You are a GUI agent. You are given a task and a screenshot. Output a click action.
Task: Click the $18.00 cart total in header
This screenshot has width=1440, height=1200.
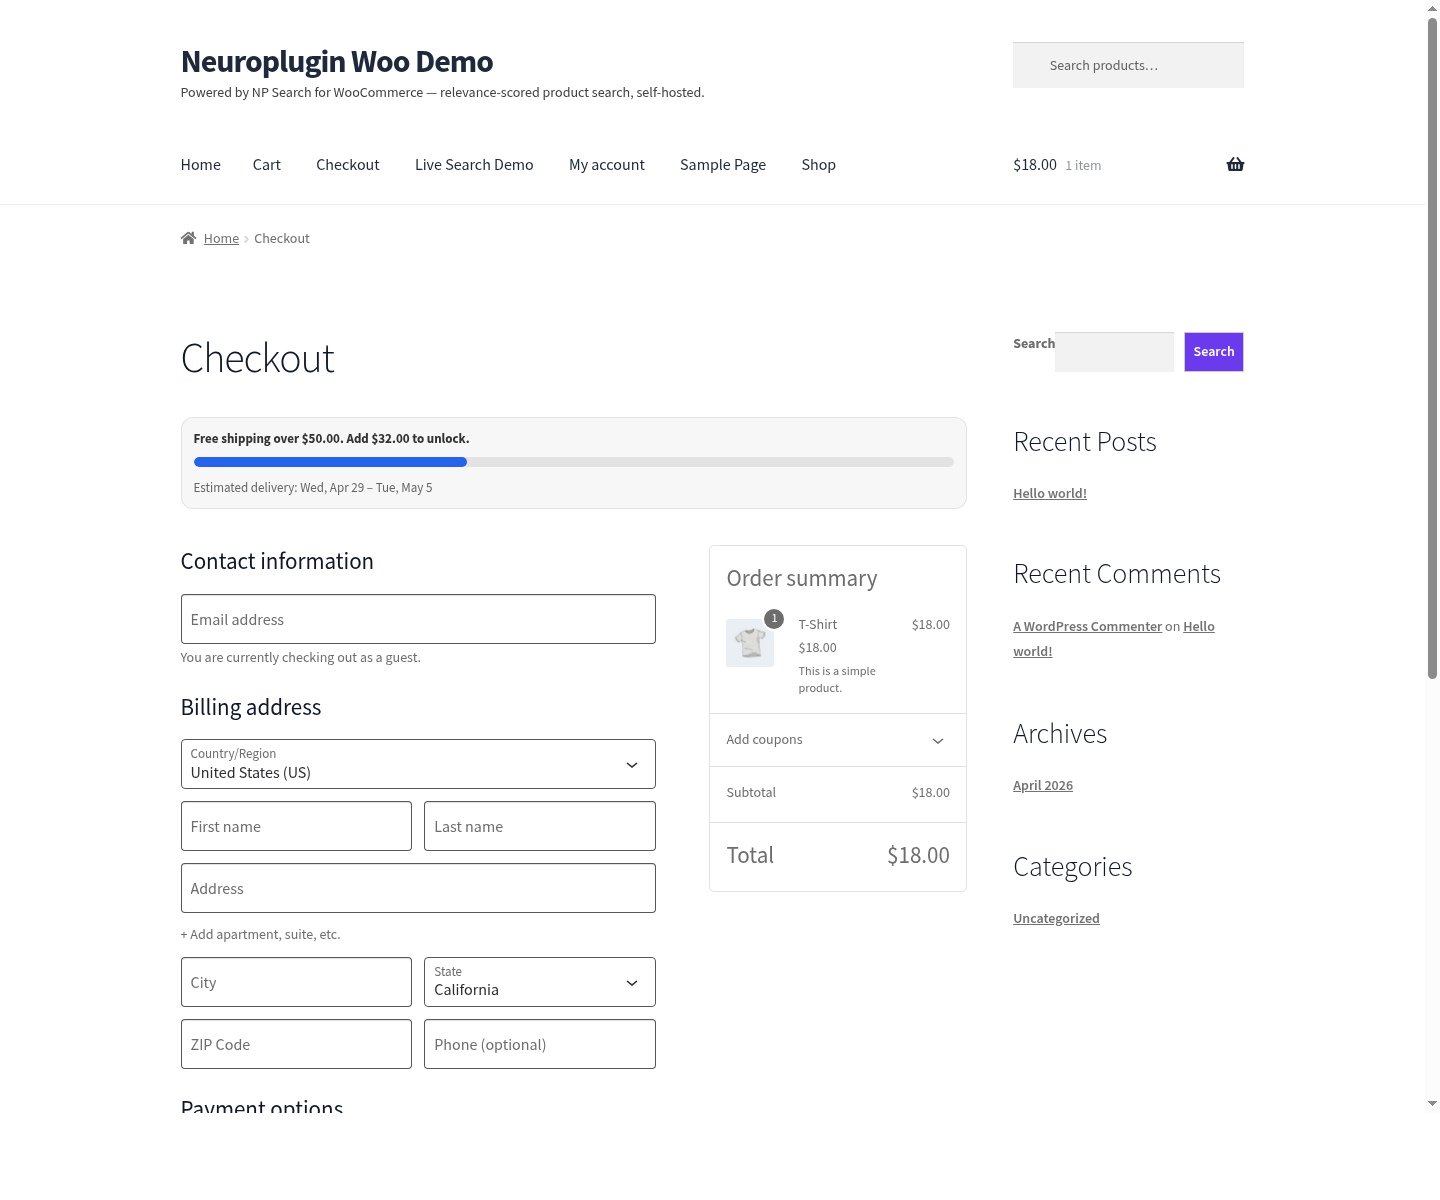pos(1035,165)
